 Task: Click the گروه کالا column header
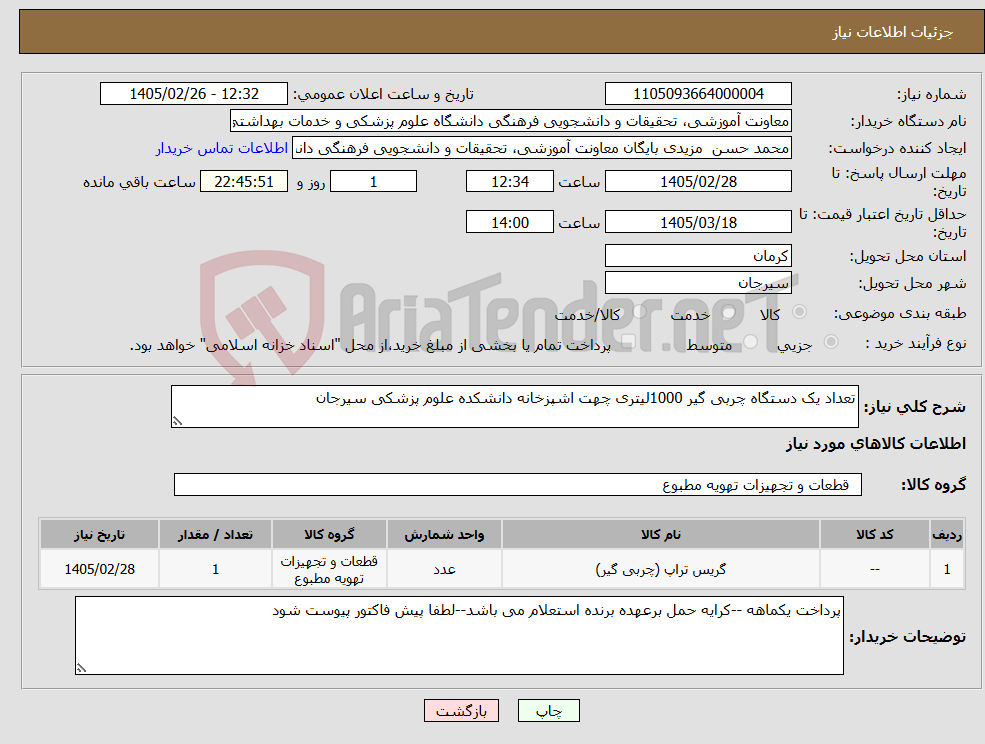[329, 534]
